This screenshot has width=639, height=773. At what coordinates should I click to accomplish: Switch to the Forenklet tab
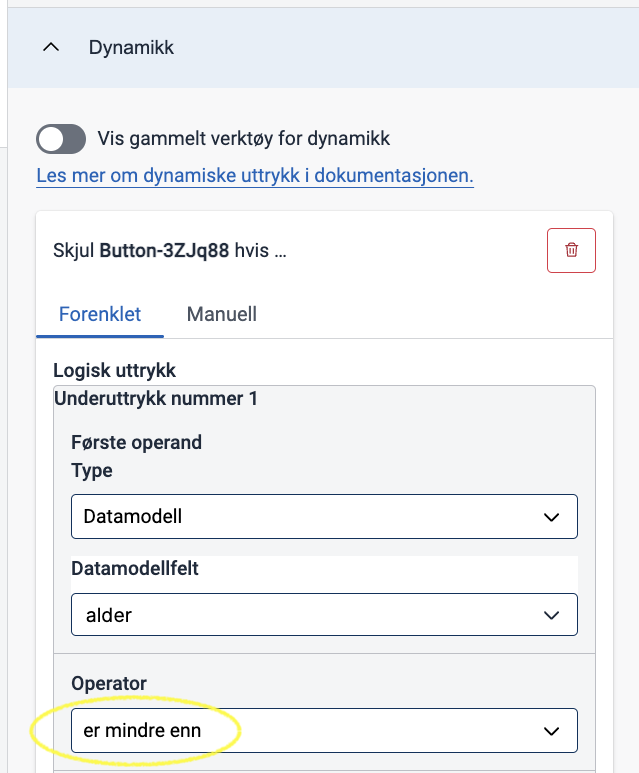[x=100, y=314]
